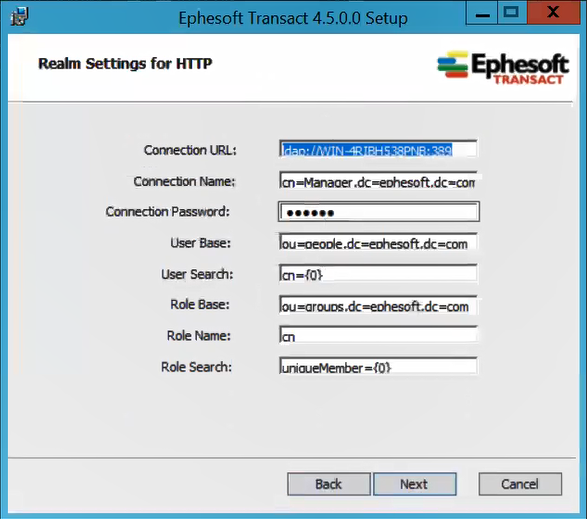
Task: Focus the Connection URL field
Action: (x=378, y=149)
